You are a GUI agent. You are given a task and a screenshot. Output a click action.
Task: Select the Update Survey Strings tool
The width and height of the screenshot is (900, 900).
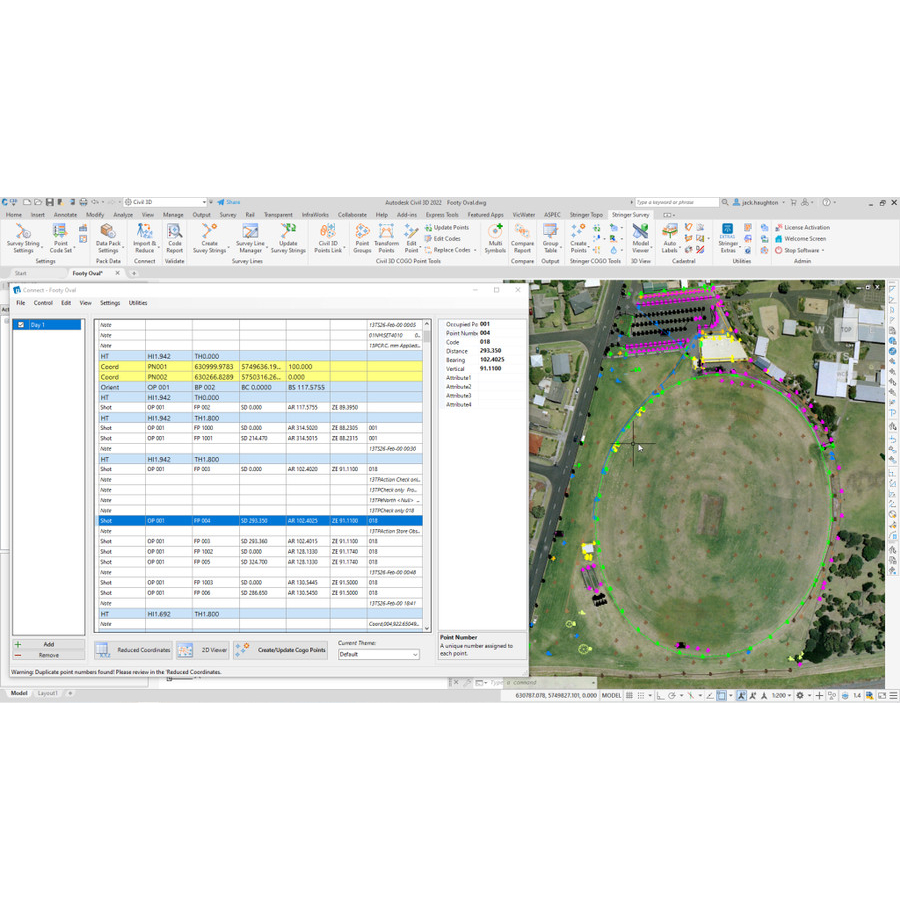tap(288, 238)
